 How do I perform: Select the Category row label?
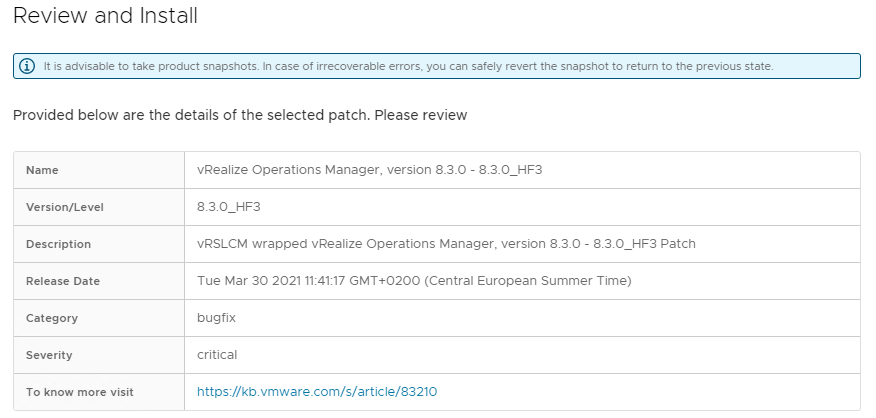[51, 318]
